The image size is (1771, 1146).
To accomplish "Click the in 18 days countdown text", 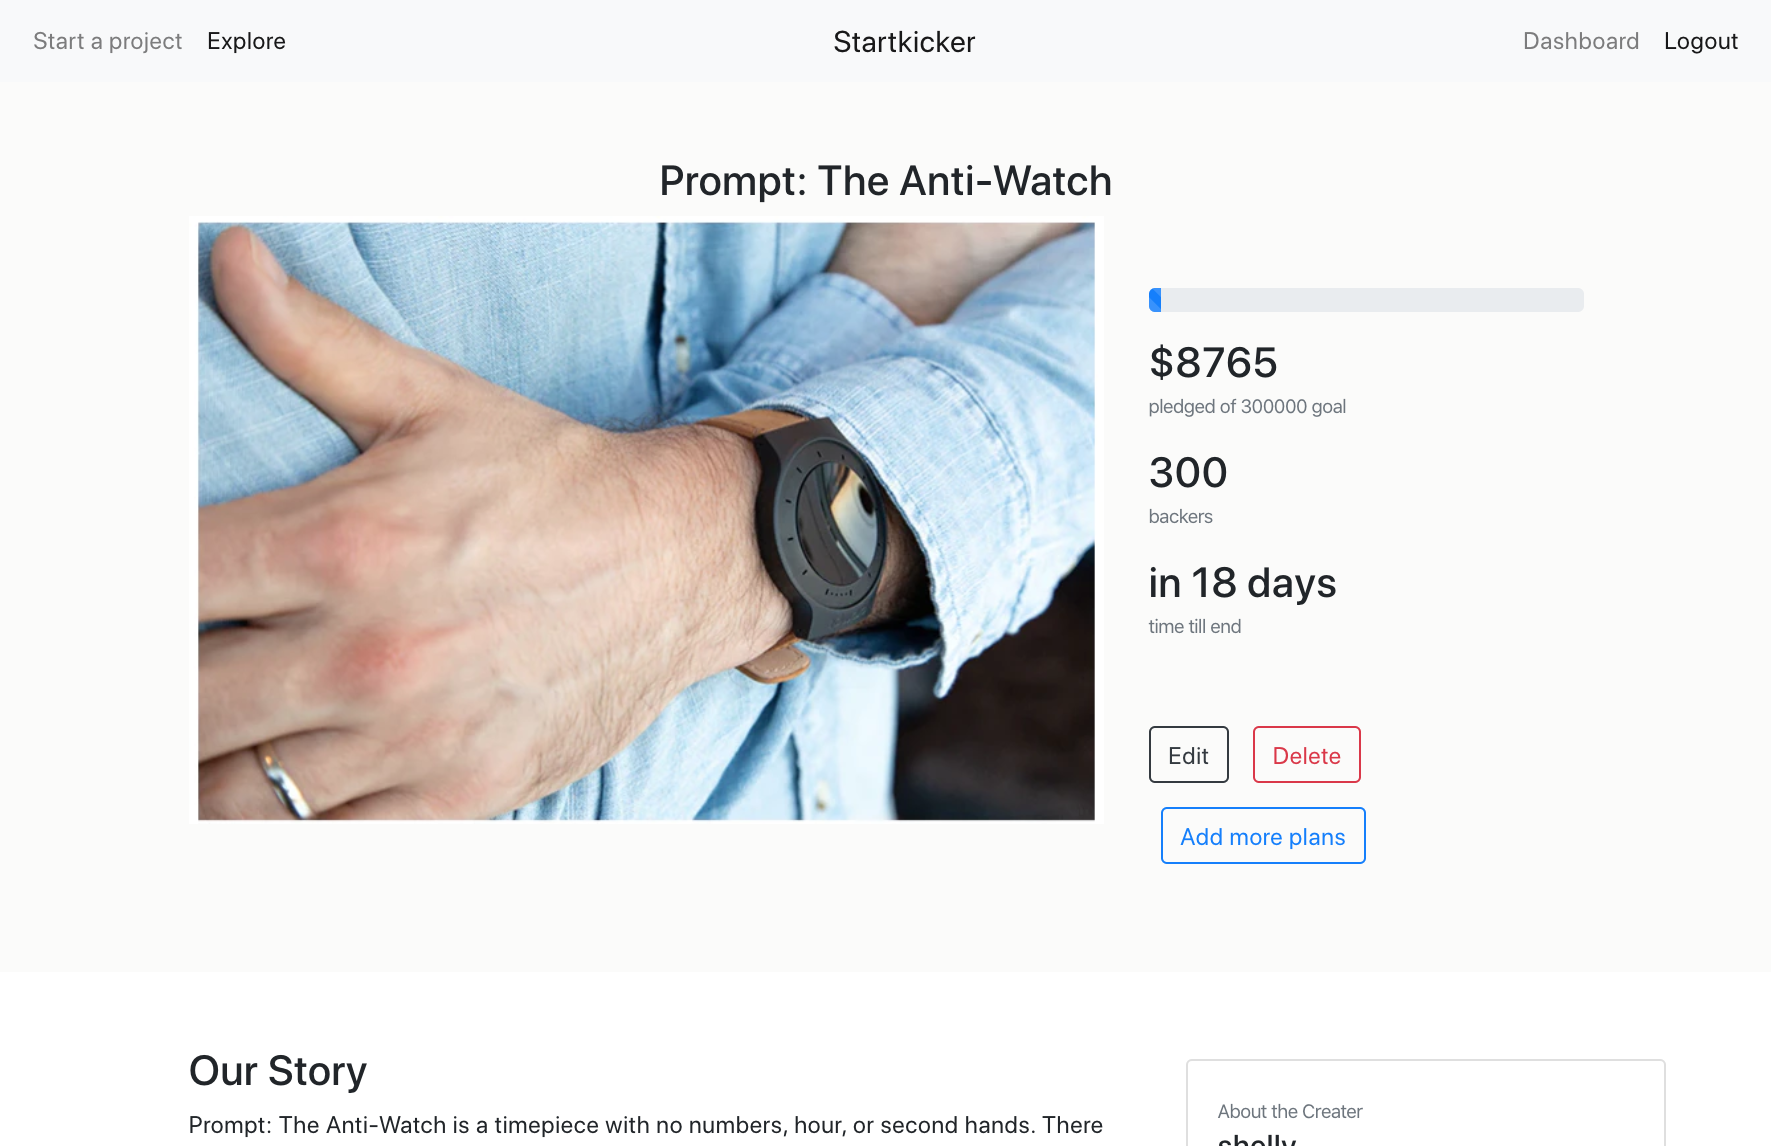I will coord(1242,583).
